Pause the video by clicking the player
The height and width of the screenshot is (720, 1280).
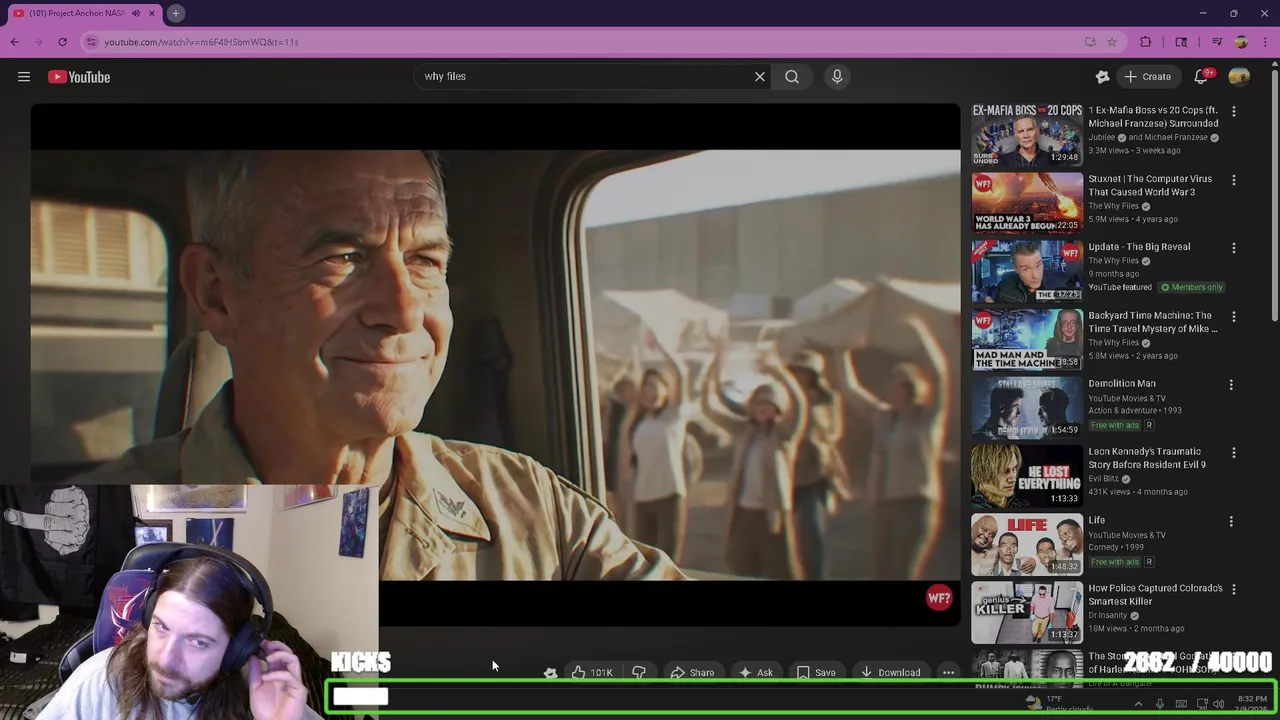495,364
